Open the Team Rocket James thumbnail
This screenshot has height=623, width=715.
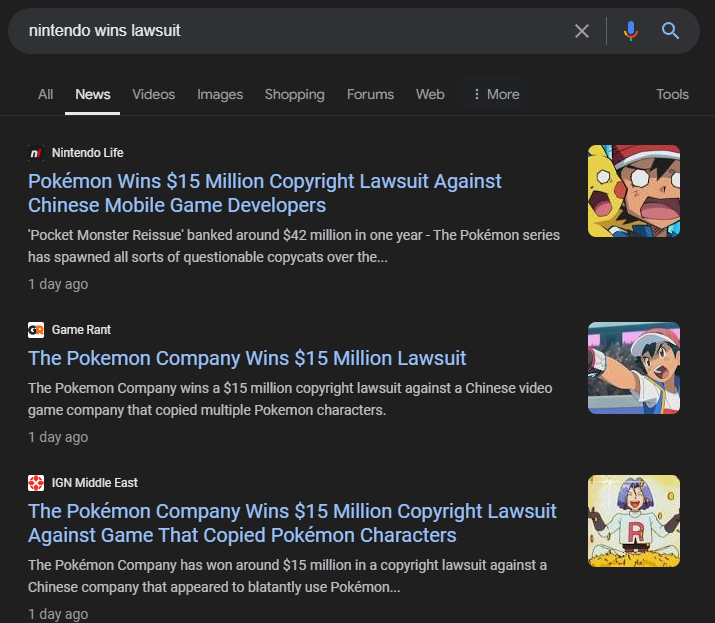[x=634, y=521]
